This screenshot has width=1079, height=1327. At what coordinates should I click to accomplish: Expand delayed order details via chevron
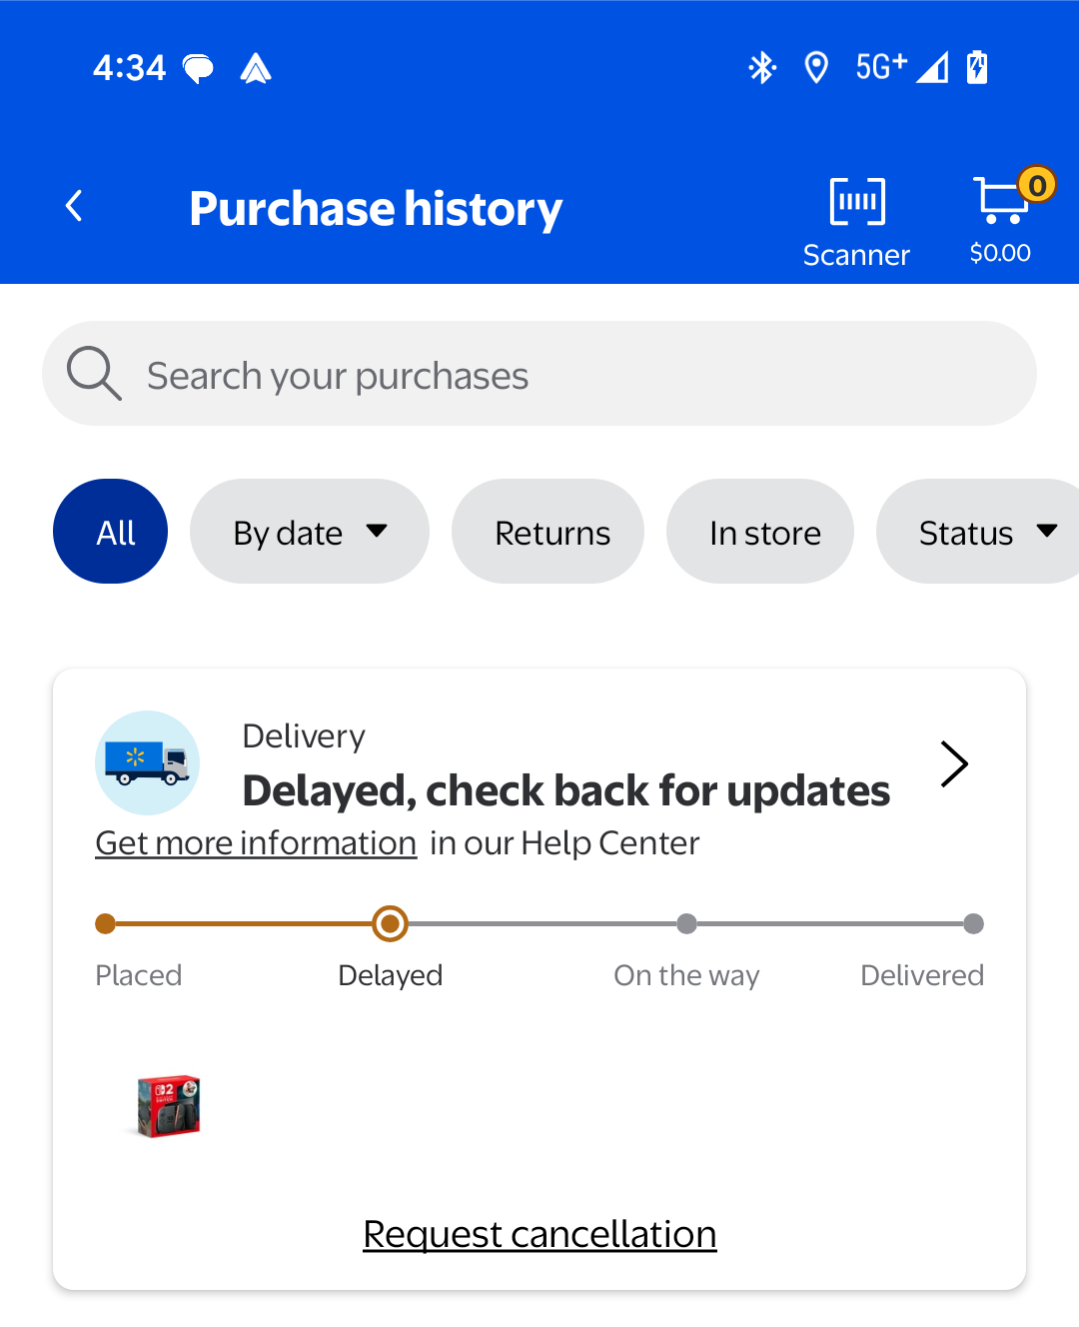pyautogui.click(x=954, y=765)
